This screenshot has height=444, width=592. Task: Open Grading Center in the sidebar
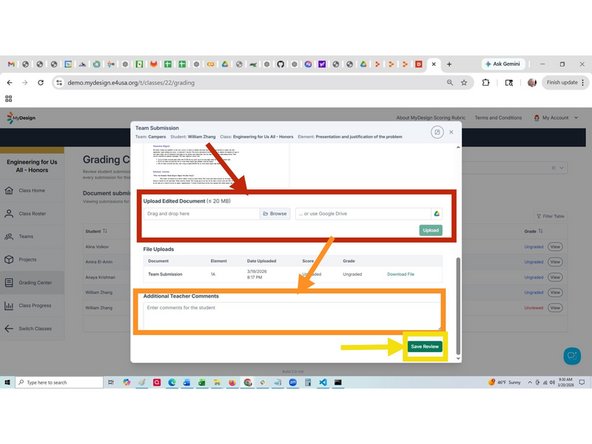tap(32, 282)
